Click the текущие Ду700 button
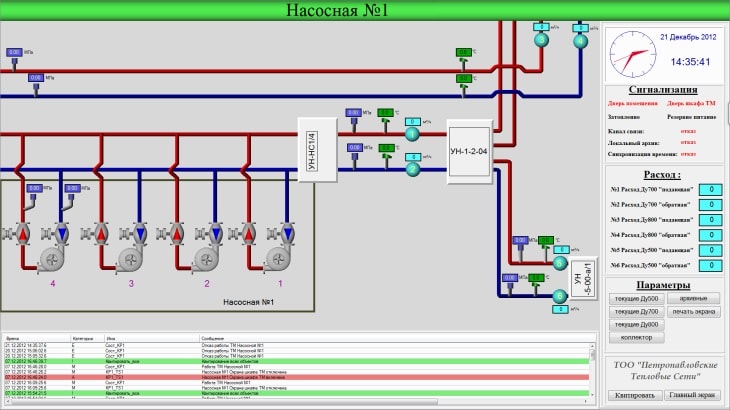This screenshot has height=410, width=730. tap(636, 312)
